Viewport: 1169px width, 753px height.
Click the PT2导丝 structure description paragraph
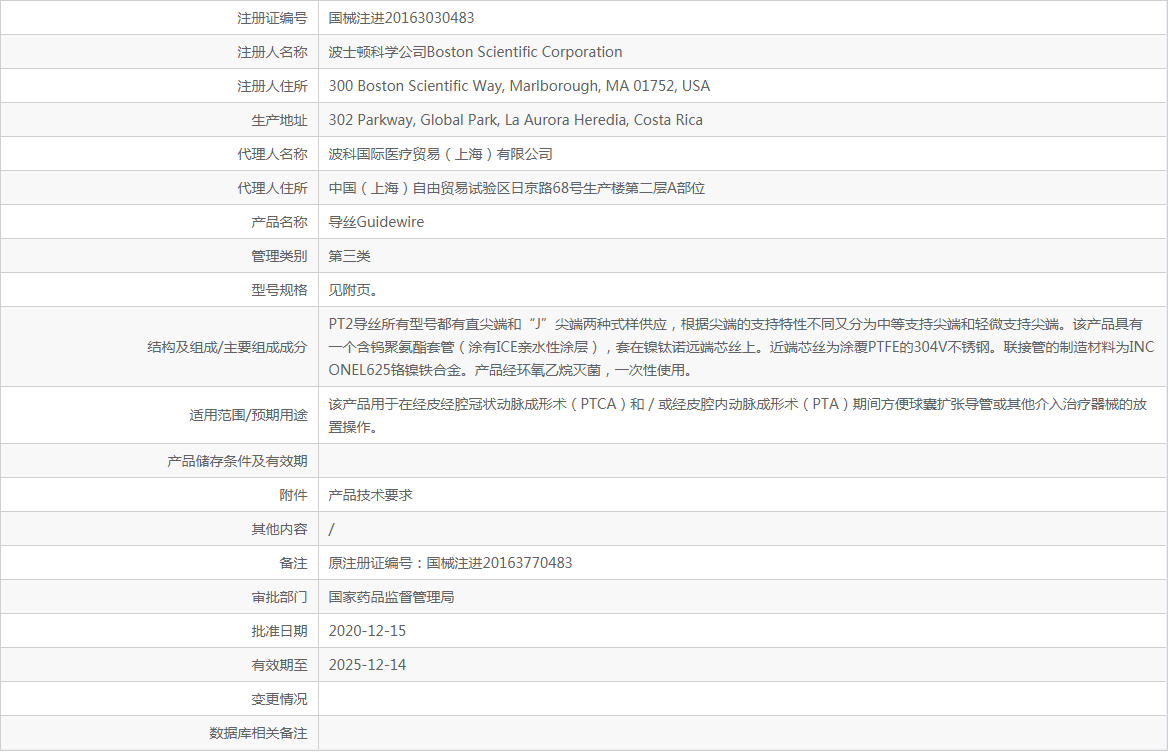click(741, 347)
